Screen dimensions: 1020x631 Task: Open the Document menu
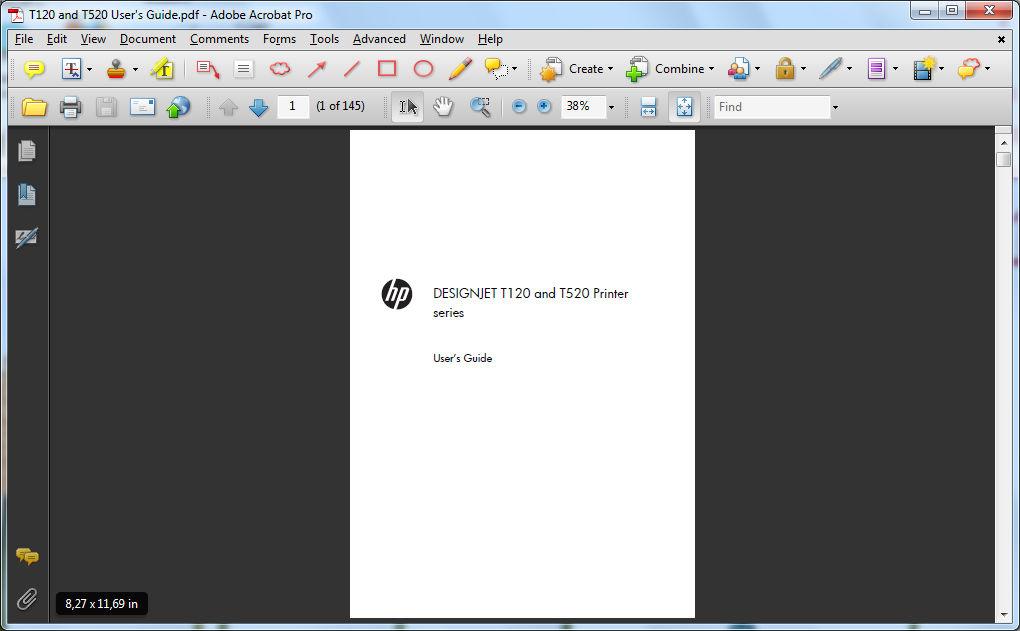[x=148, y=39]
